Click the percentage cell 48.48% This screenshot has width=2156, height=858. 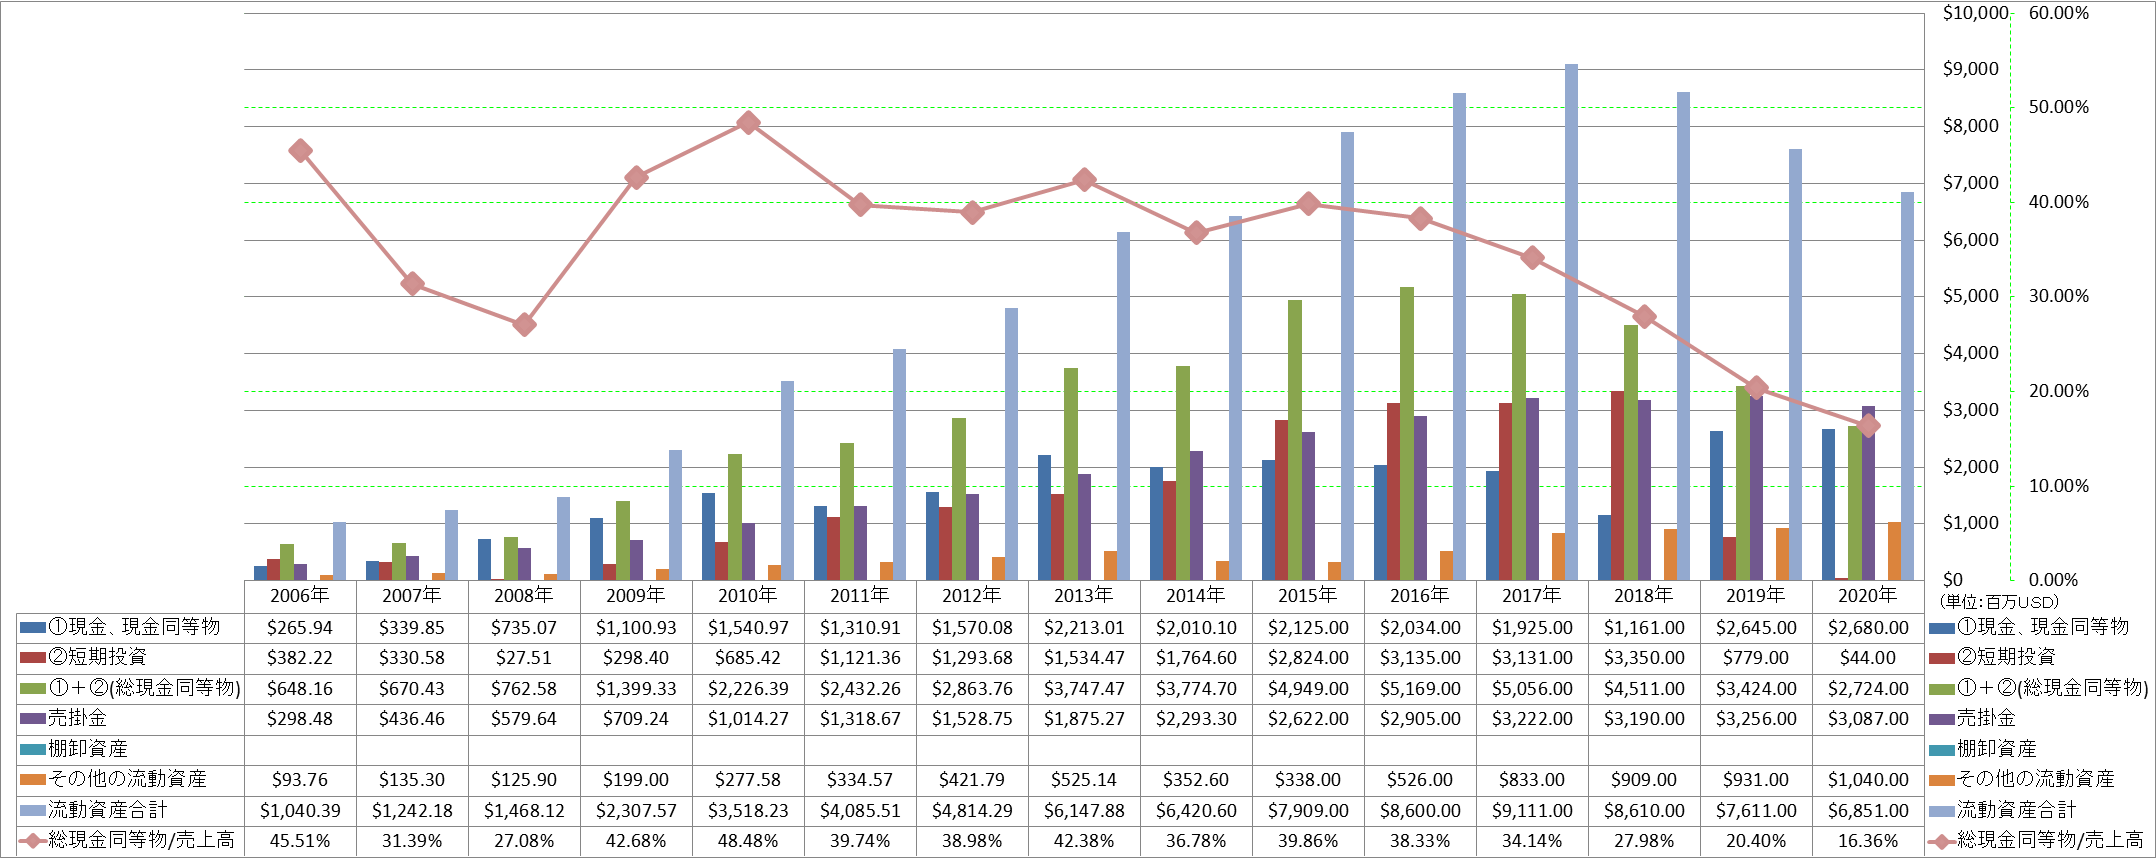coord(748,841)
